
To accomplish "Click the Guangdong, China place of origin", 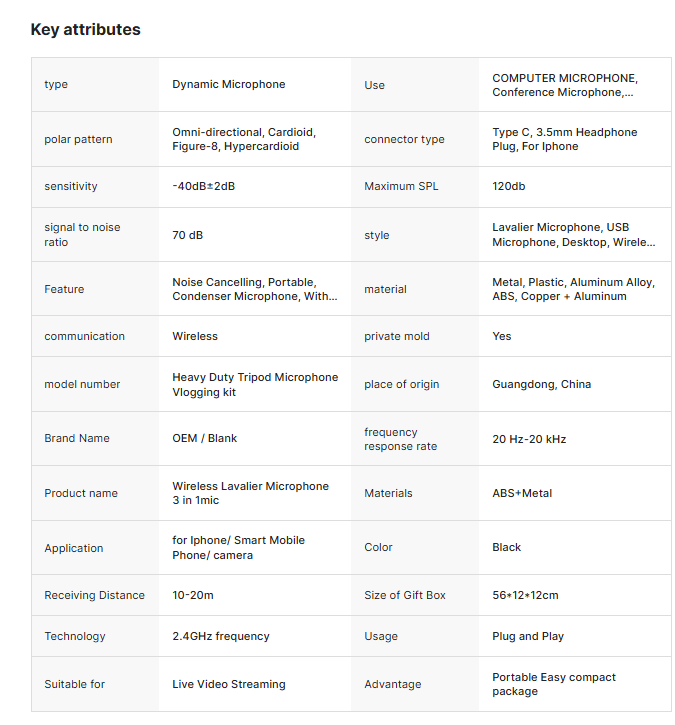I will [x=541, y=385].
